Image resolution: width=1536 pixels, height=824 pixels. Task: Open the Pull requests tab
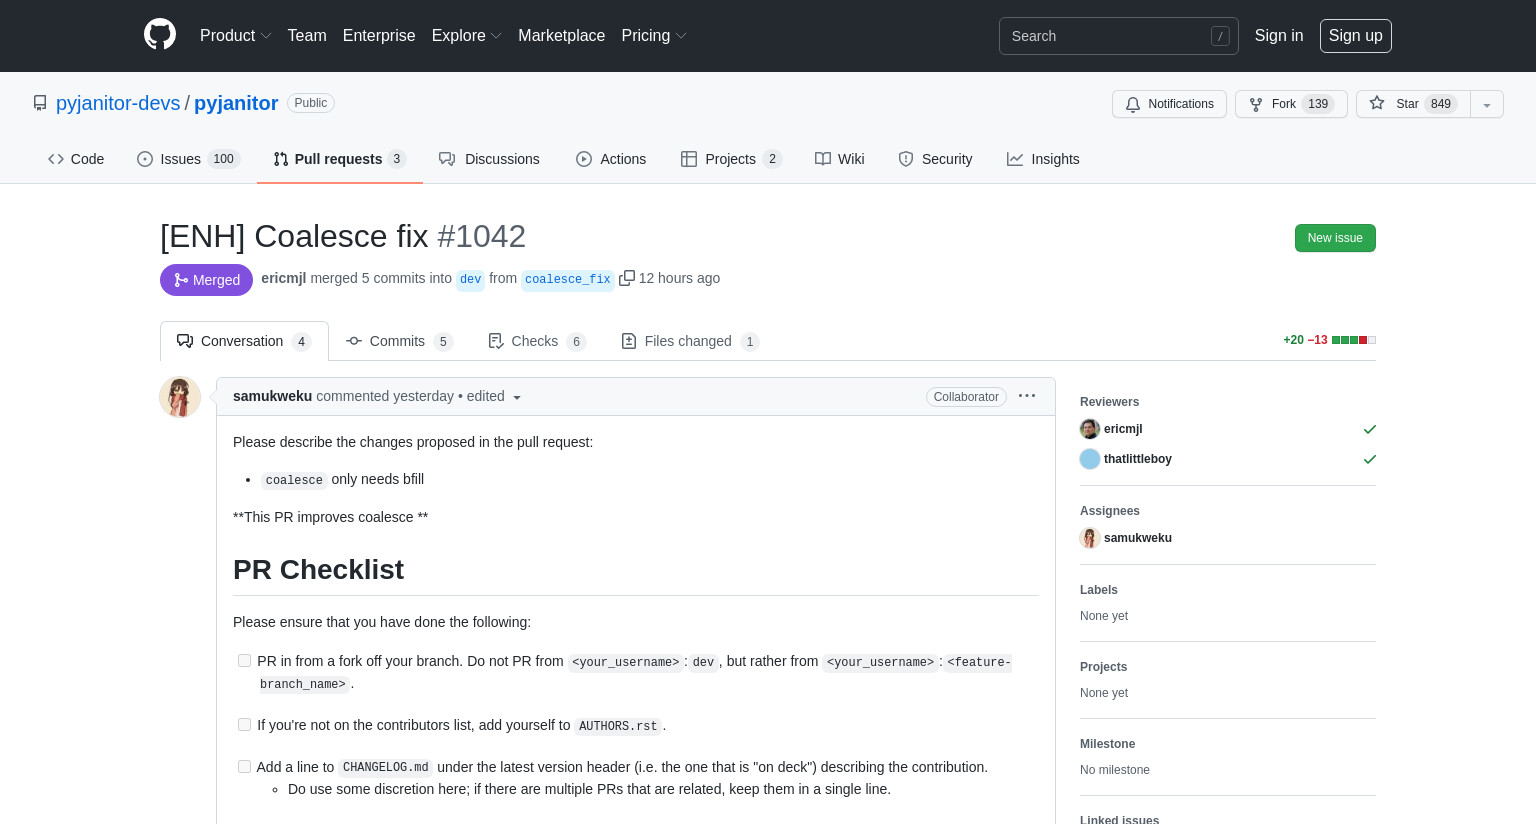click(x=339, y=159)
